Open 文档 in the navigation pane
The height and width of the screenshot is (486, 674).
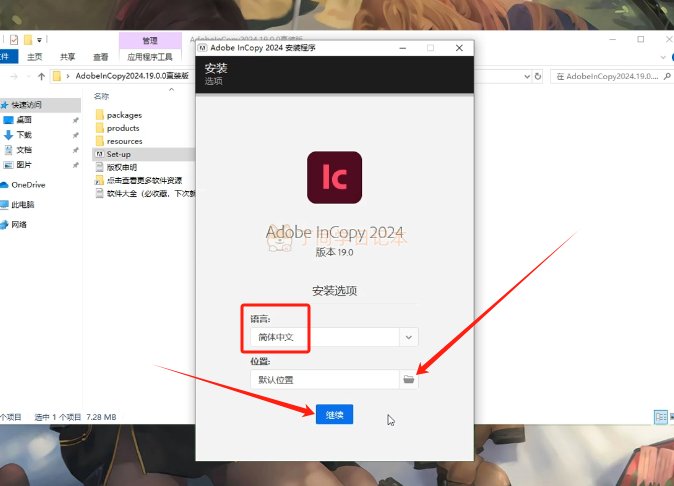pyautogui.click(x=24, y=150)
